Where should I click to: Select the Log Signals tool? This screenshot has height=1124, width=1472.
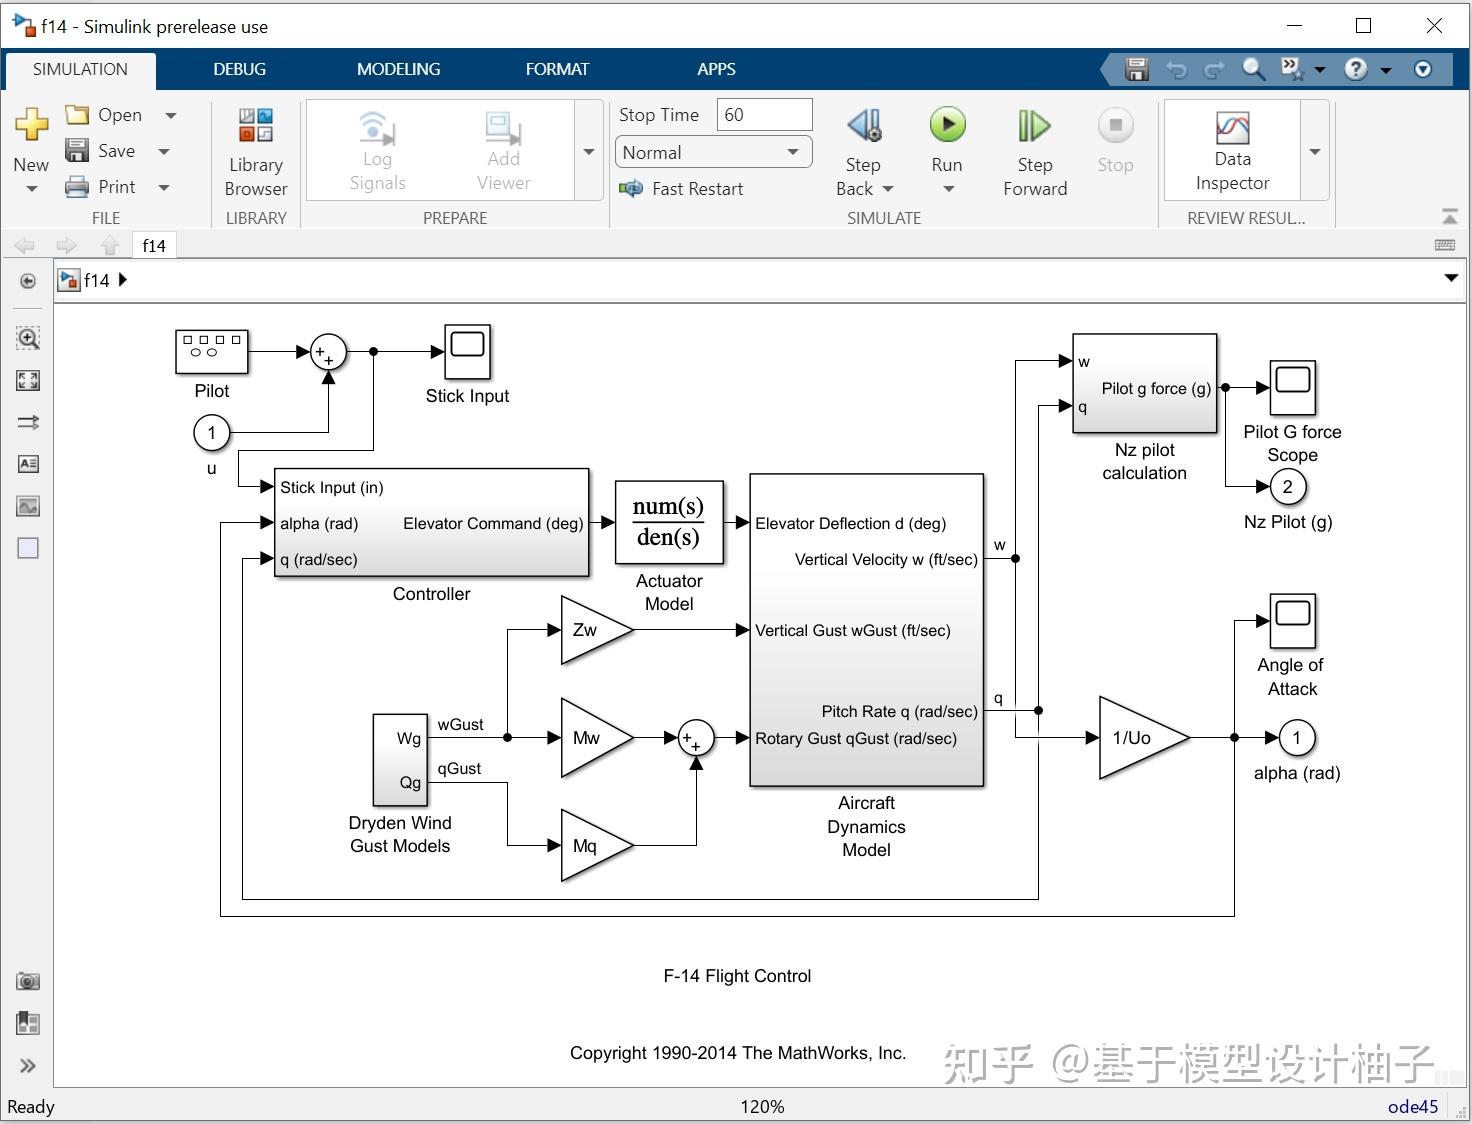tap(376, 148)
